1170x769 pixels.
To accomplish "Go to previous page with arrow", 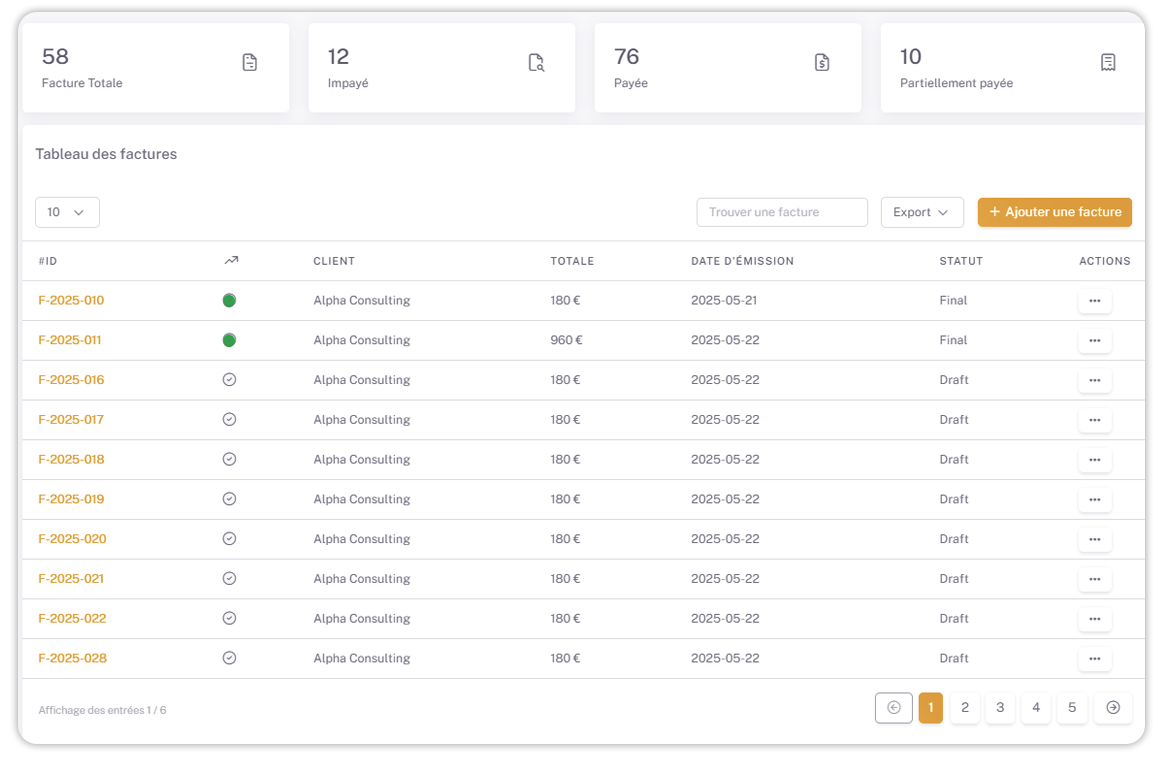I will tap(894, 708).
